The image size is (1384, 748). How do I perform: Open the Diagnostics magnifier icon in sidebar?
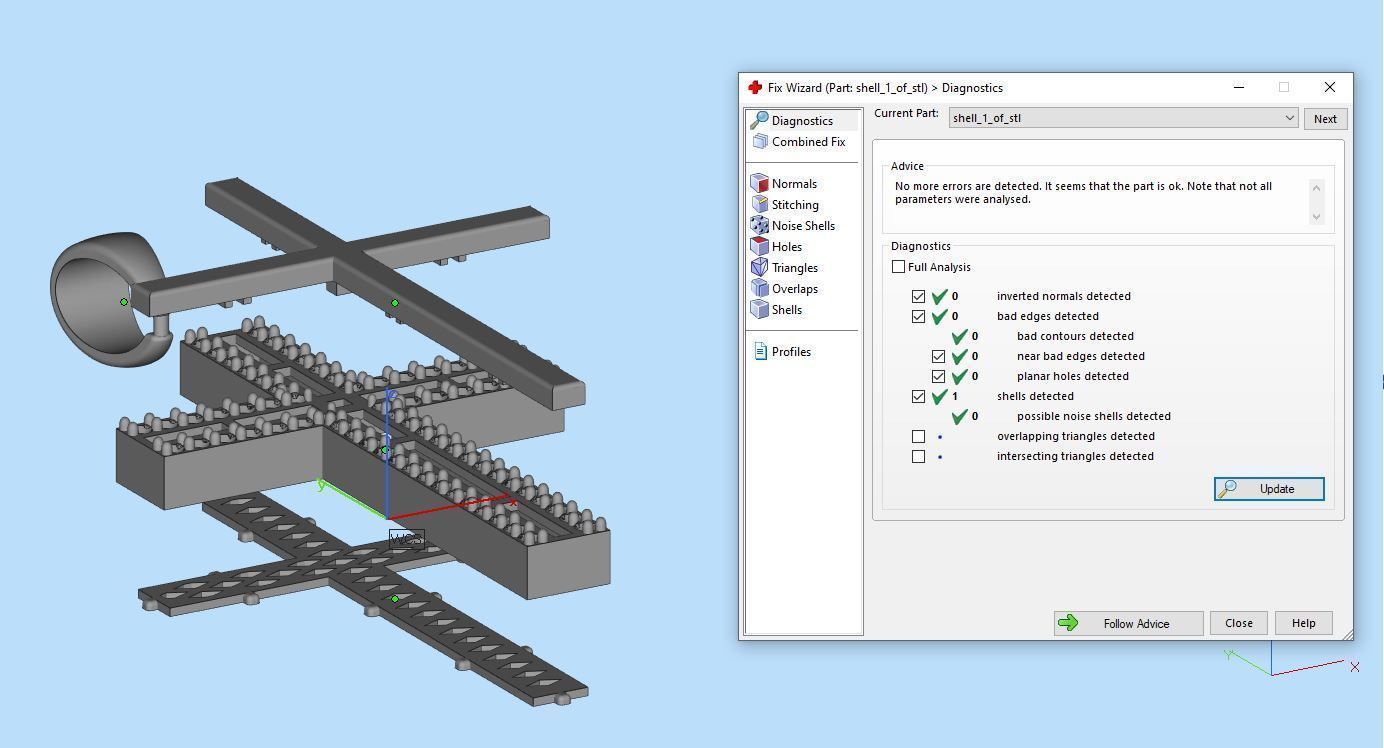point(759,120)
